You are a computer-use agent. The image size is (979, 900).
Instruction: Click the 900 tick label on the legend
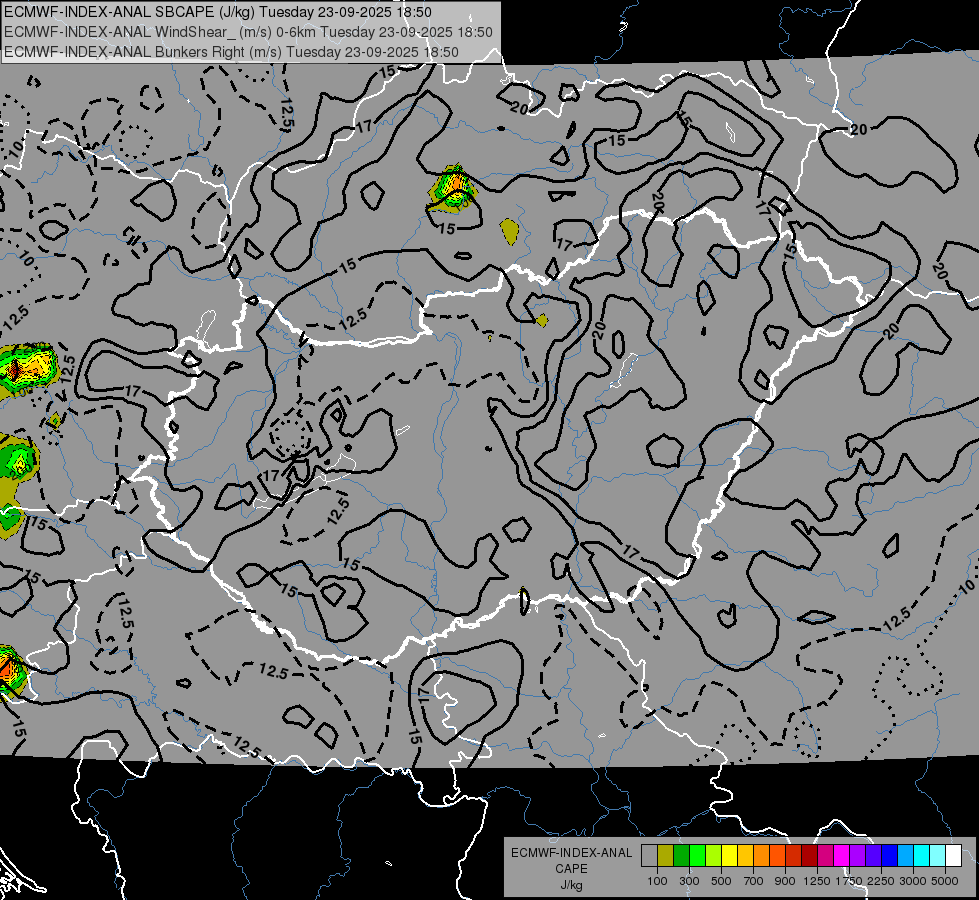click(x=785, y=881)
